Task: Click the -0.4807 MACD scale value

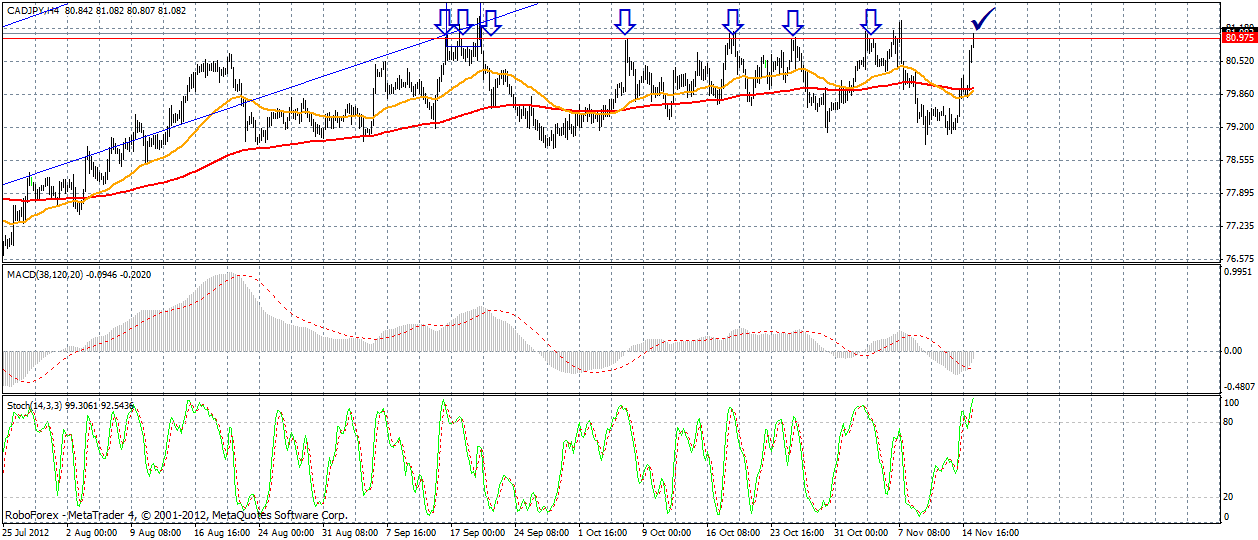Action: coord(1237,388)
